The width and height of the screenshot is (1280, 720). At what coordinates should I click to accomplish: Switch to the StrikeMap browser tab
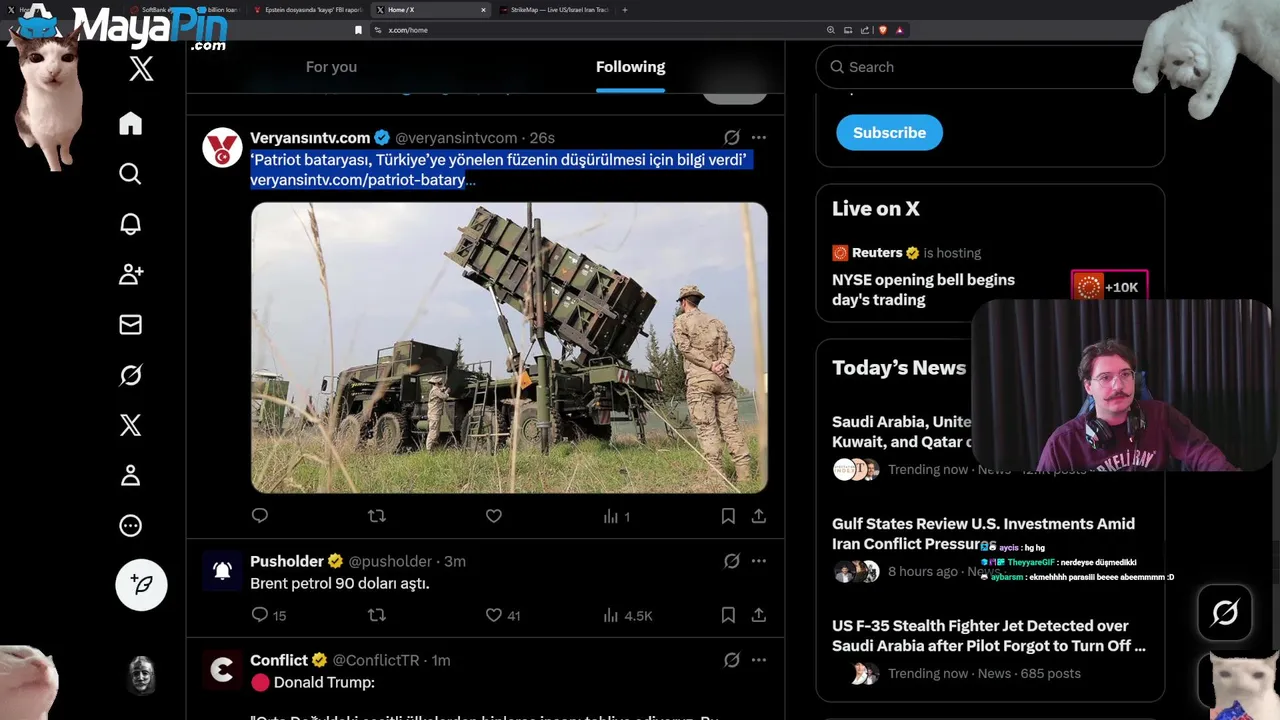coord(554,10)
